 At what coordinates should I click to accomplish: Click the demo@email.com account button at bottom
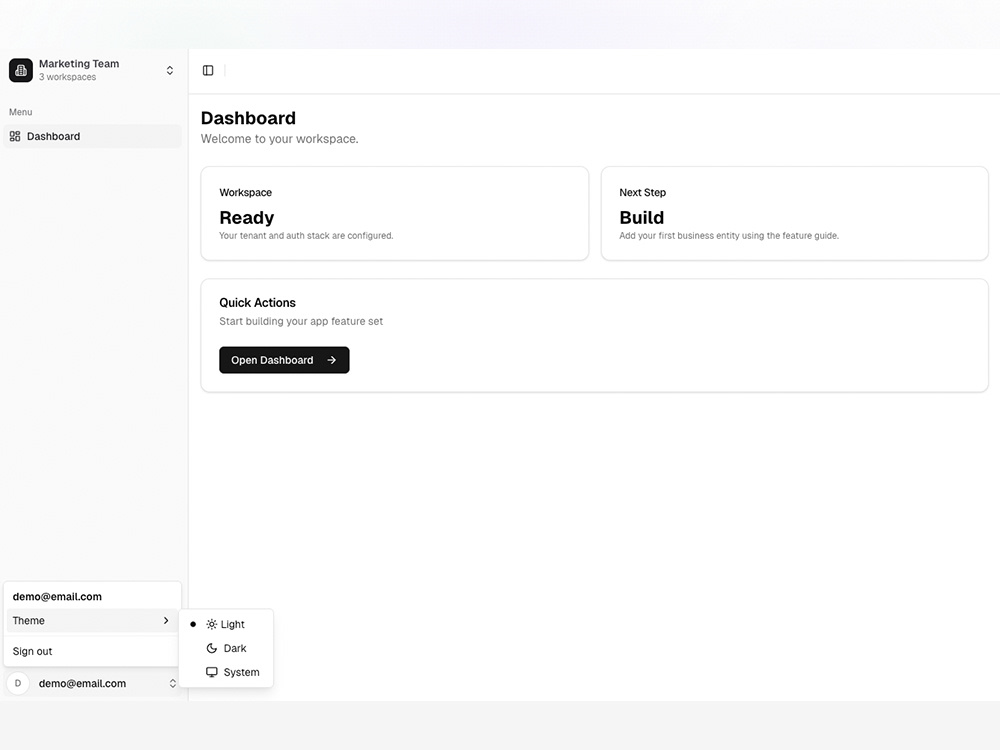92,684
